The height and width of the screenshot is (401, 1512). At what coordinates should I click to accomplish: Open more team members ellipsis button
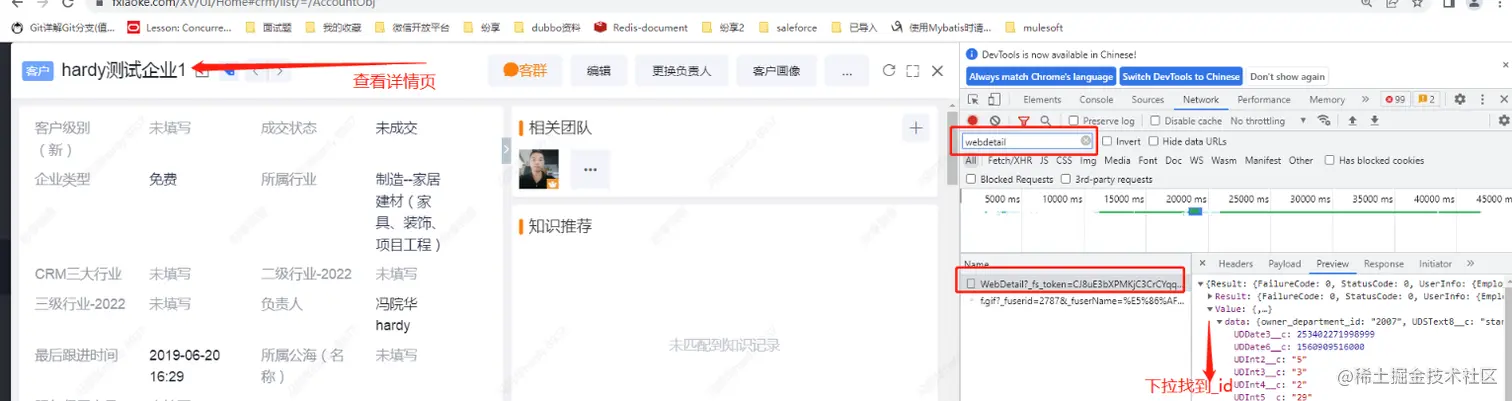point(590,169)
